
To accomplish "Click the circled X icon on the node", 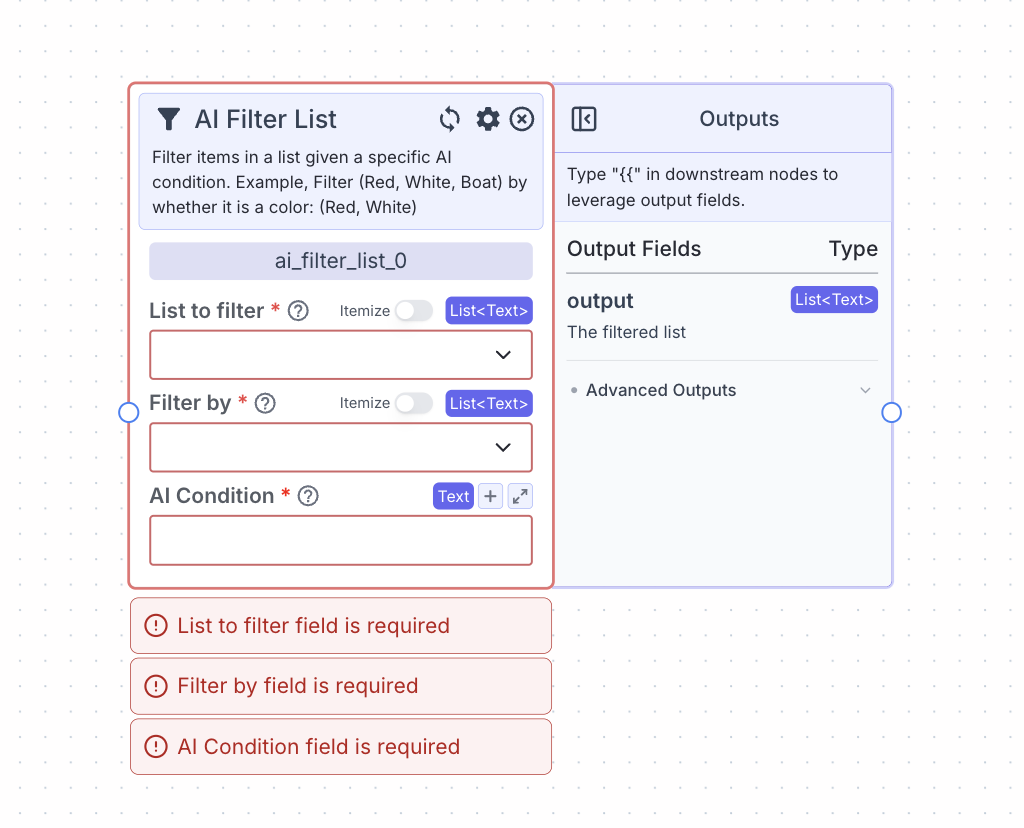I will click(521, 118).
